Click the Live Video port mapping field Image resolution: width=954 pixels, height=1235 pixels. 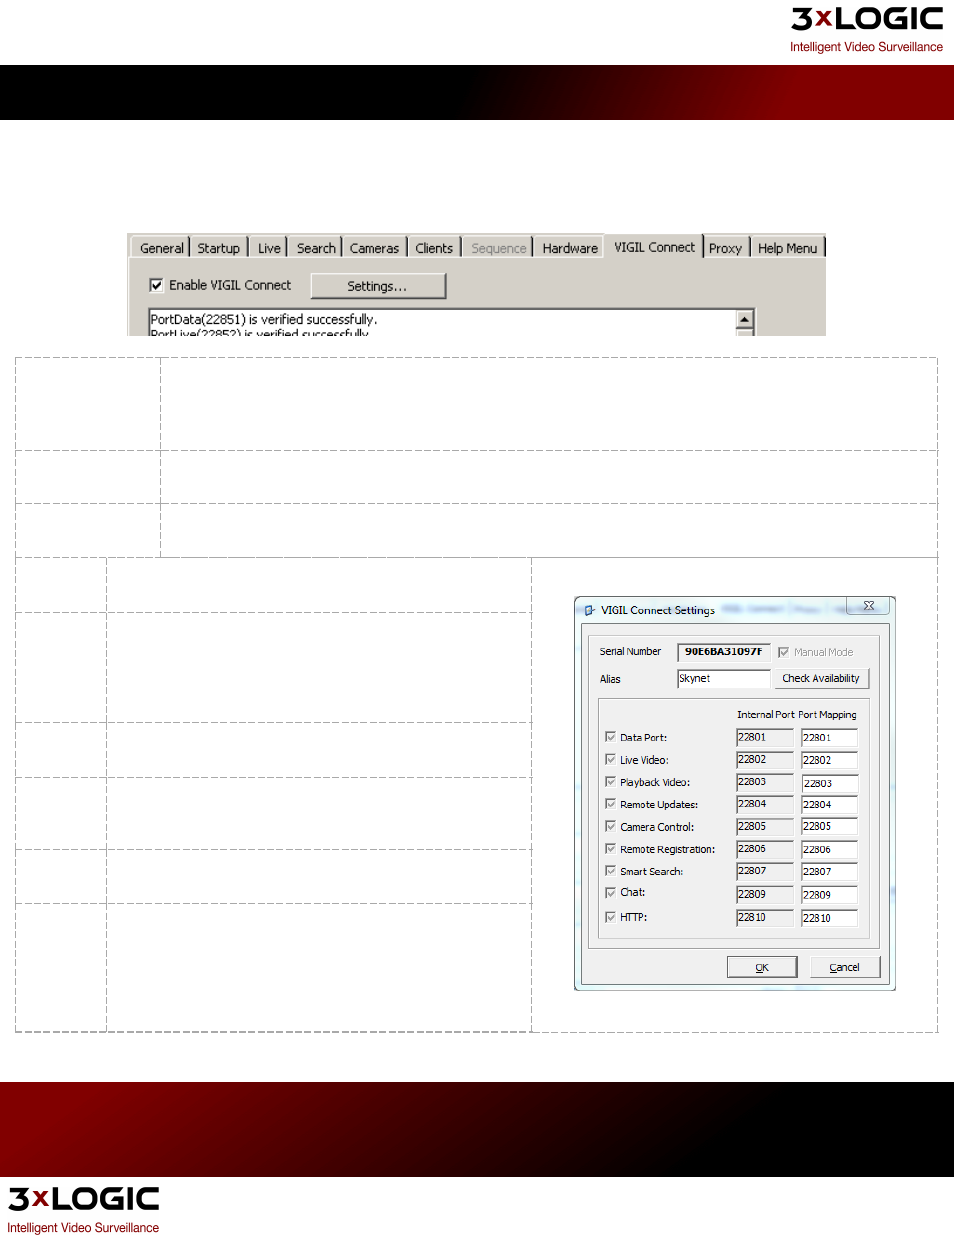point(829,760)
